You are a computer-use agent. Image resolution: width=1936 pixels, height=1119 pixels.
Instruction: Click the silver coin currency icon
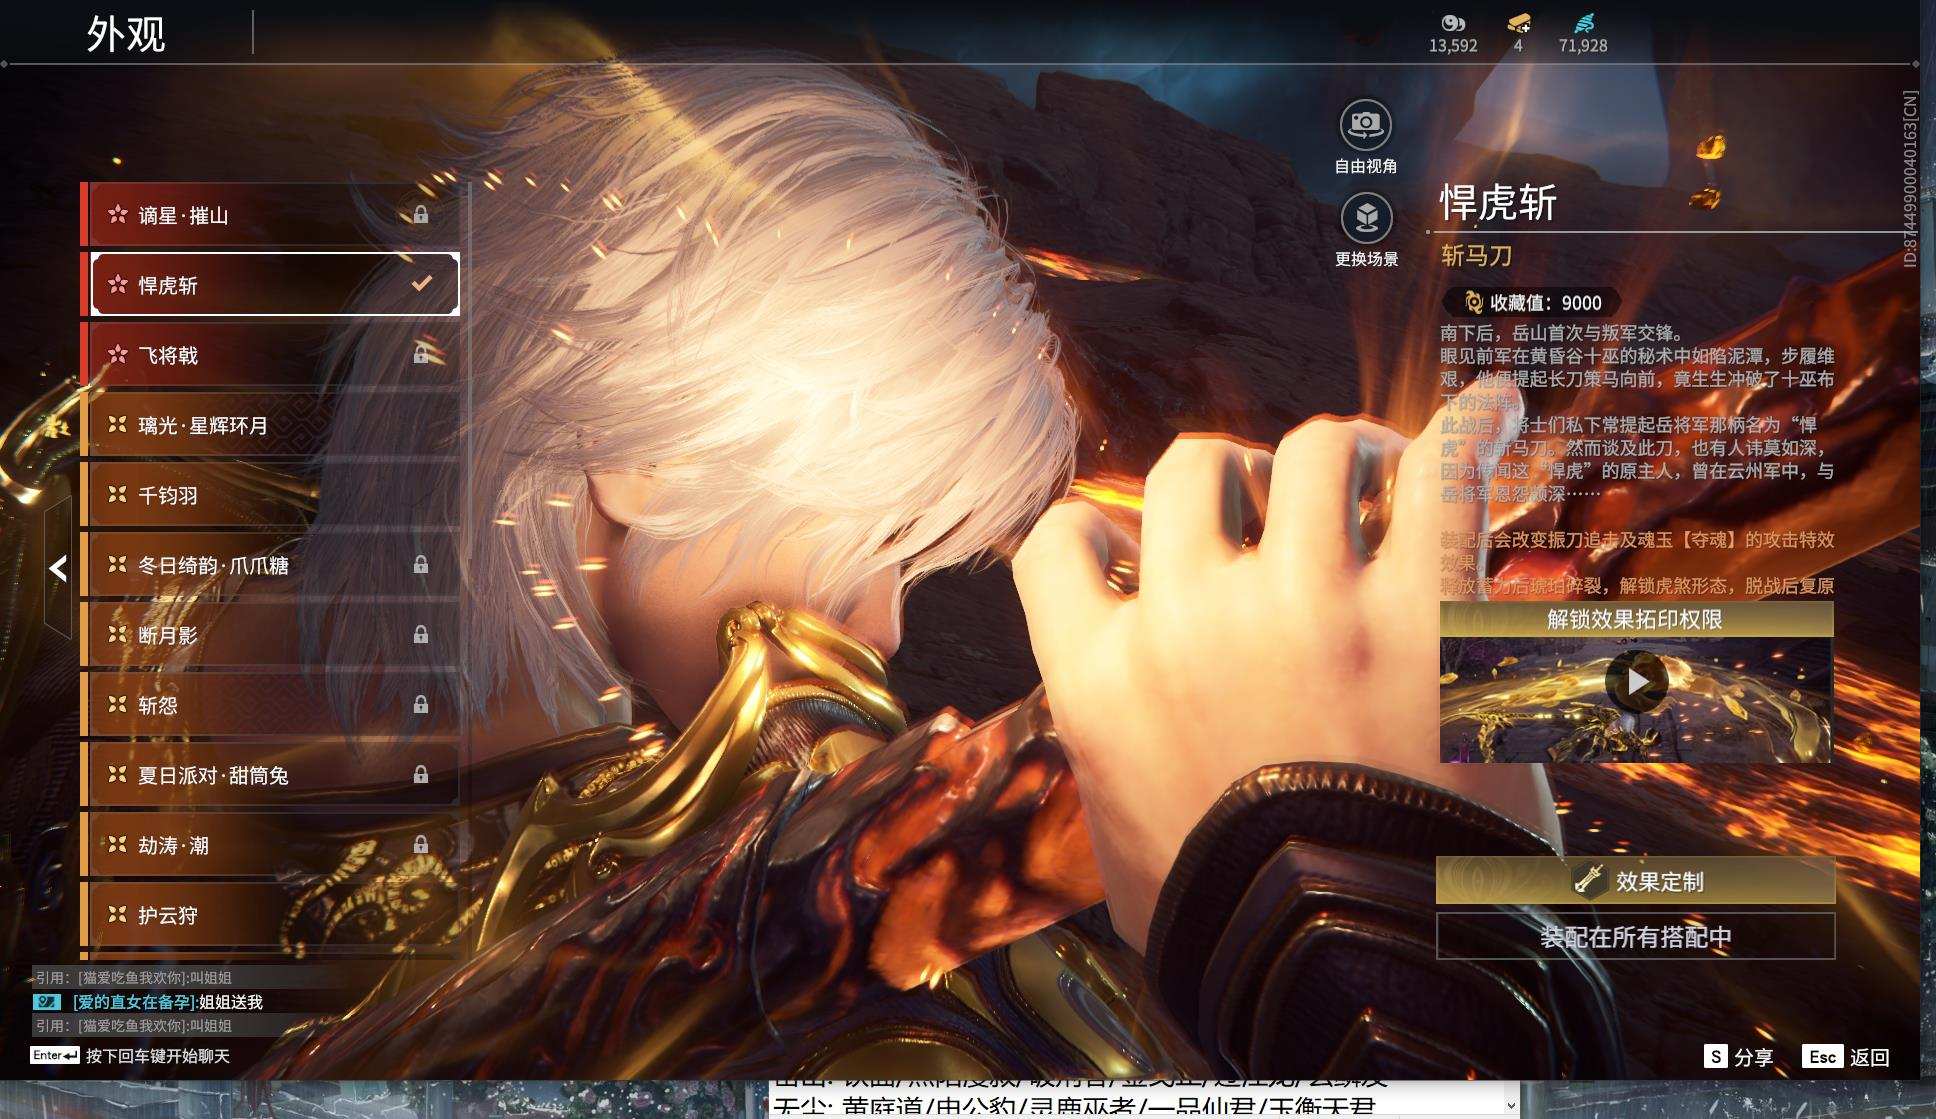point(1453,23)
